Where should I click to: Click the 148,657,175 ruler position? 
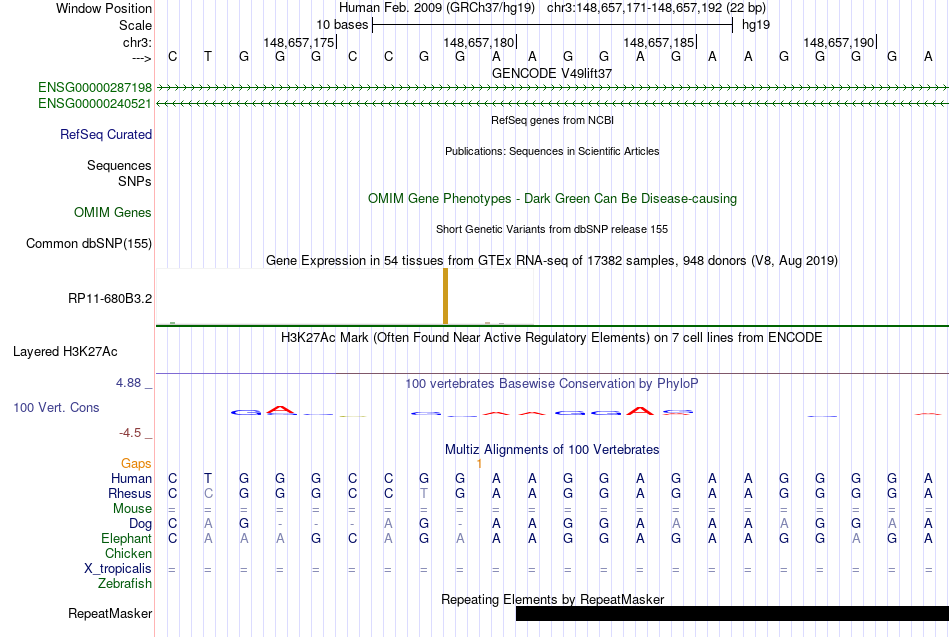299,43
